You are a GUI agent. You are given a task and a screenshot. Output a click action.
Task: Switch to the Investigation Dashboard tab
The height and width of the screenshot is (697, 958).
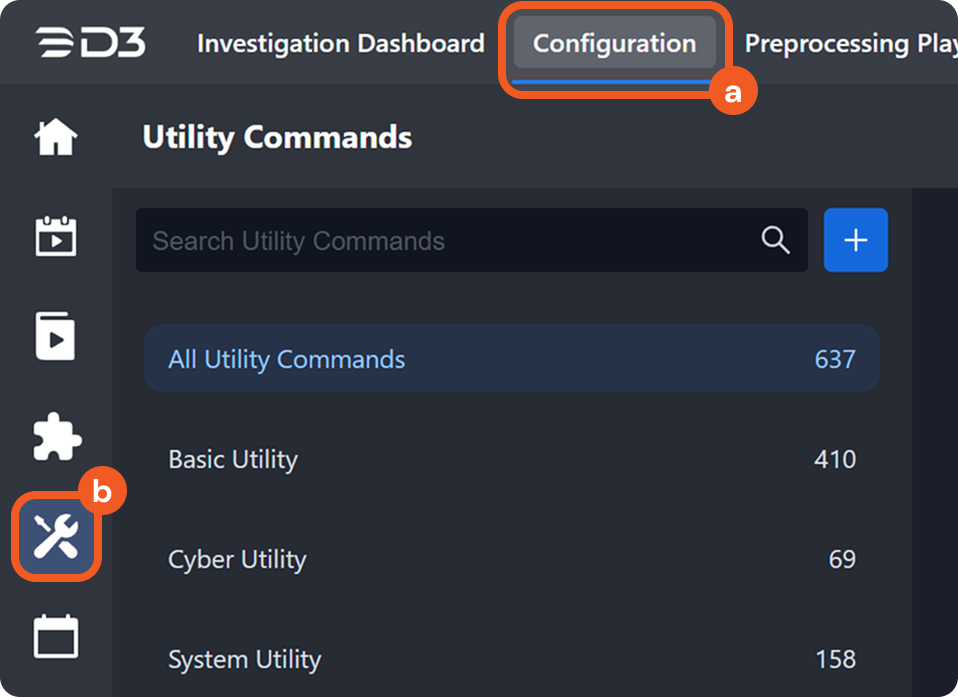[340, 44]
